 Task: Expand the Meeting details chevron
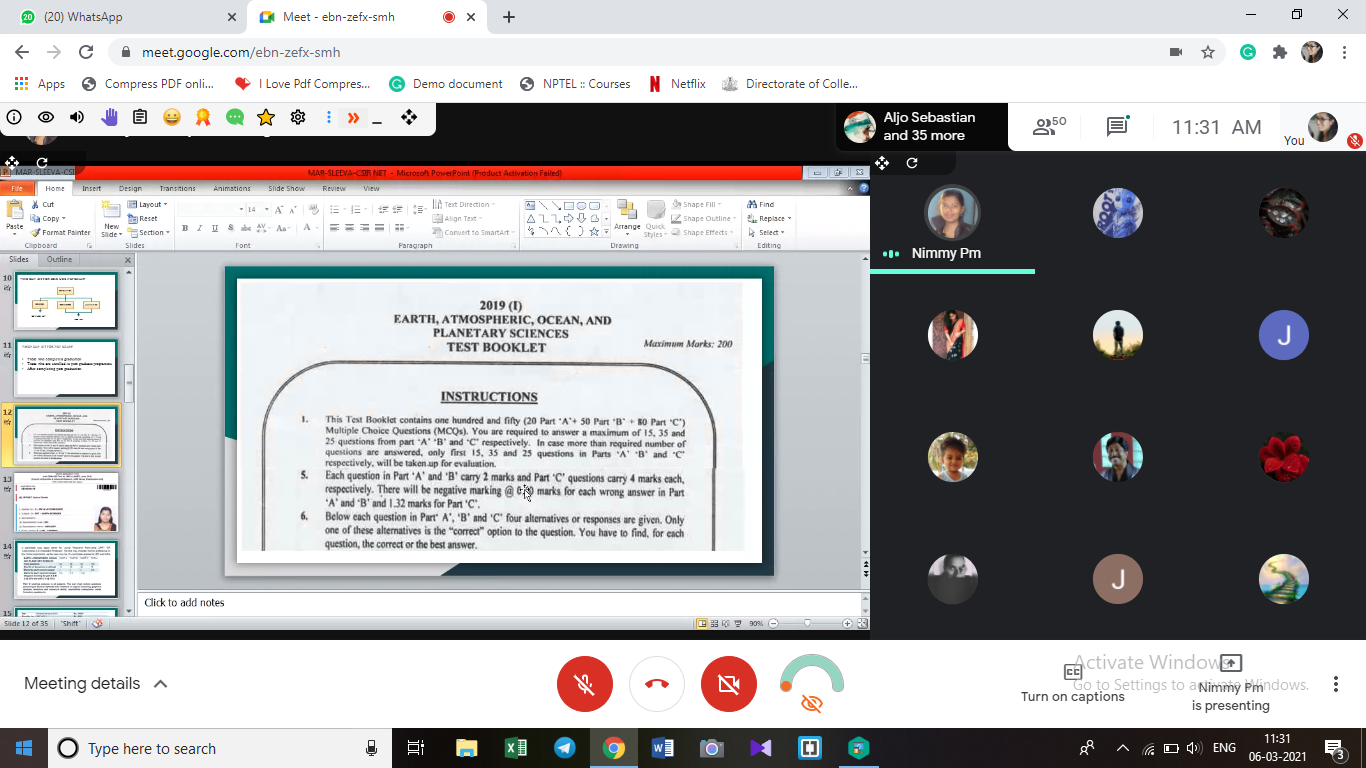160,684
